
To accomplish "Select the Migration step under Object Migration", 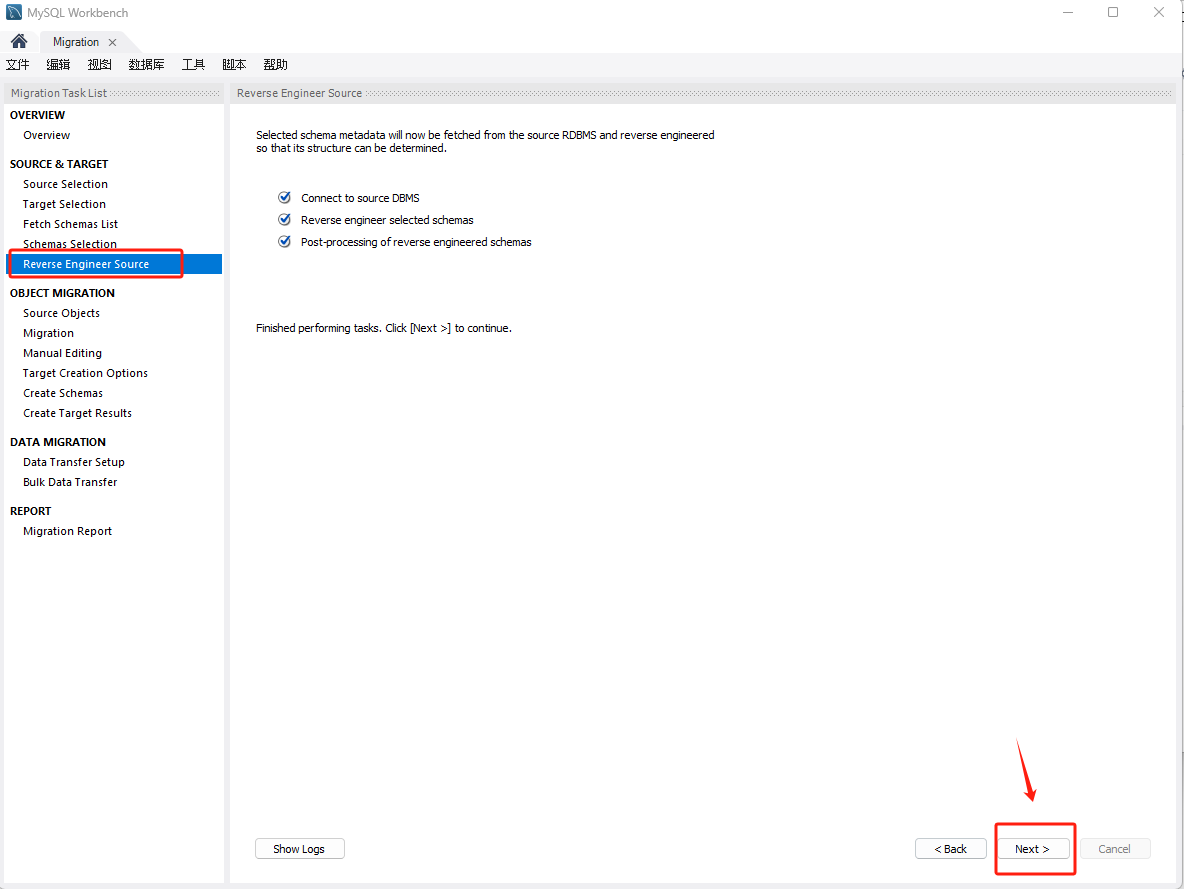I will pyautogui.click(x=48, y=333).
